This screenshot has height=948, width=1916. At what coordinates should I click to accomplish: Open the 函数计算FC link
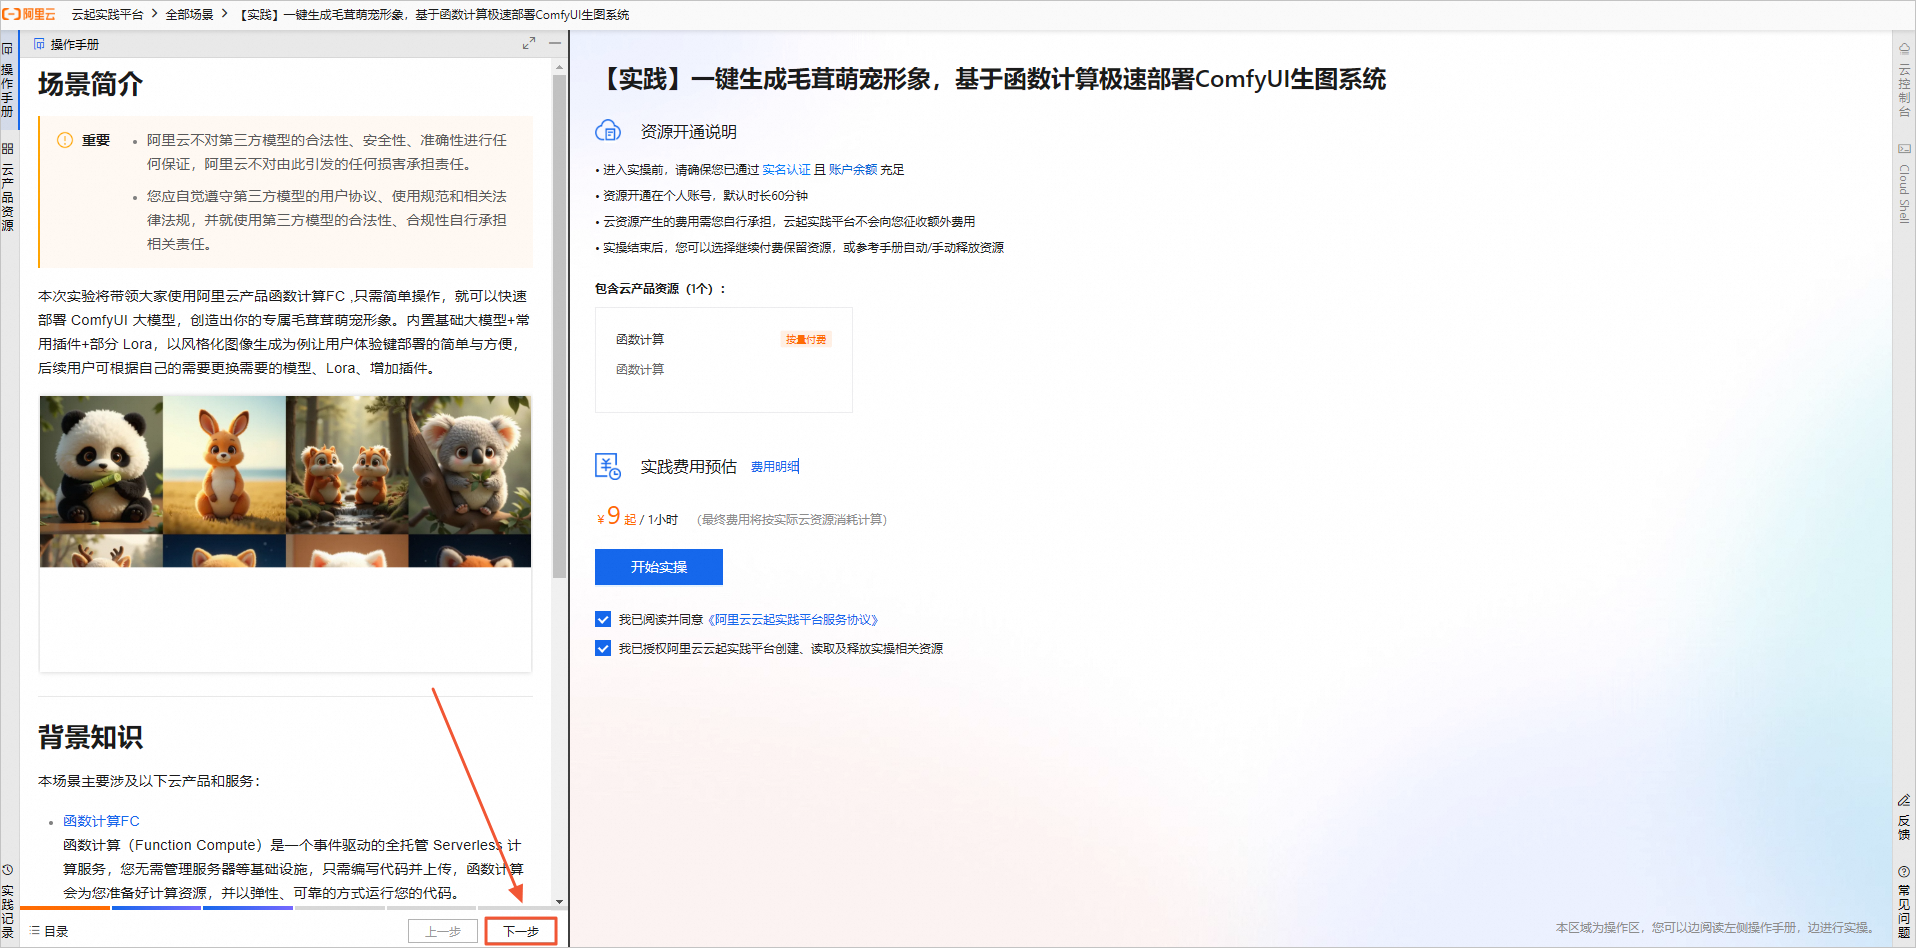coord(101,821)
